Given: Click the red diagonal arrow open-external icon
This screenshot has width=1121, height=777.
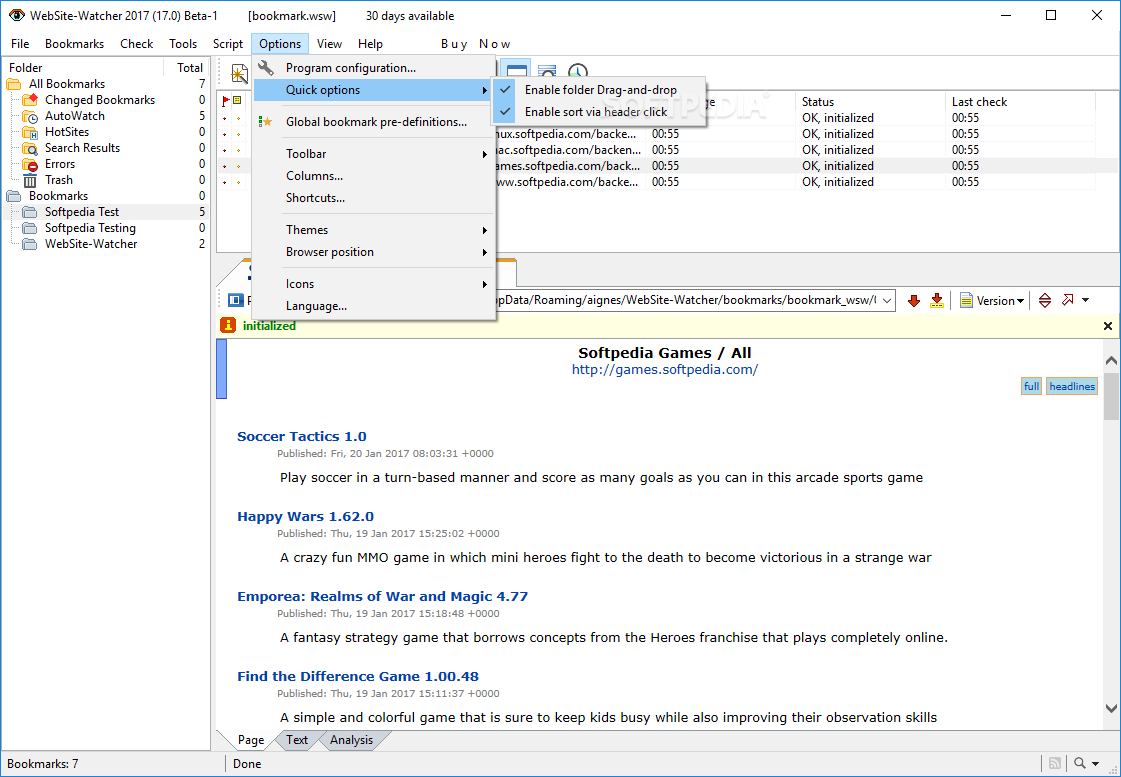Looking at the screenshot, I should tap(1068, 300).
